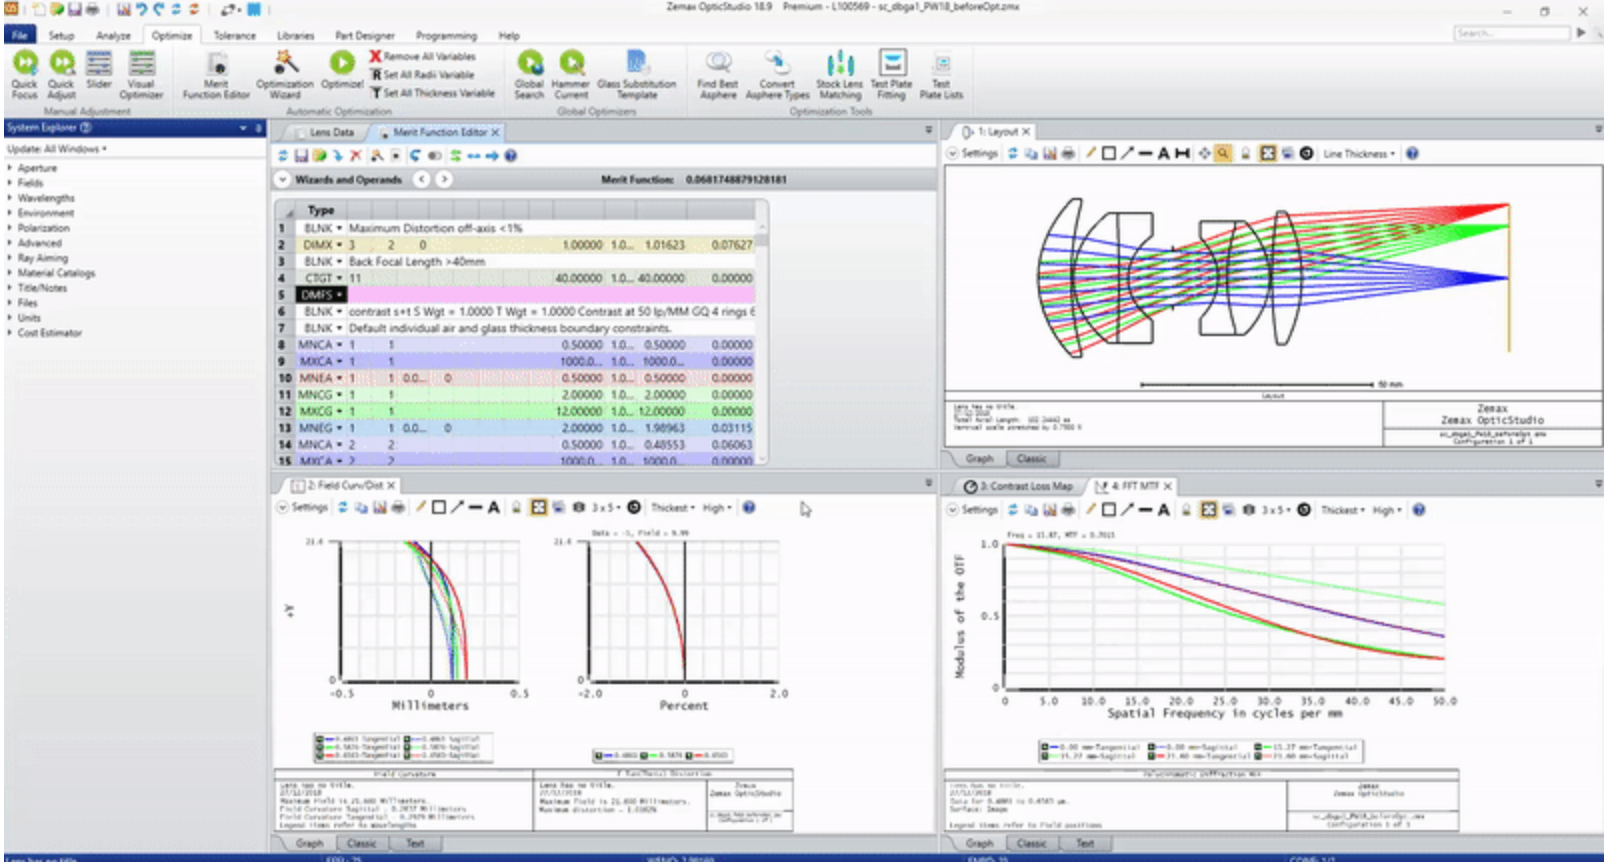Open Test Plate Fitting tool
This screenshot has width=1608, height=862.
point(891,74)
